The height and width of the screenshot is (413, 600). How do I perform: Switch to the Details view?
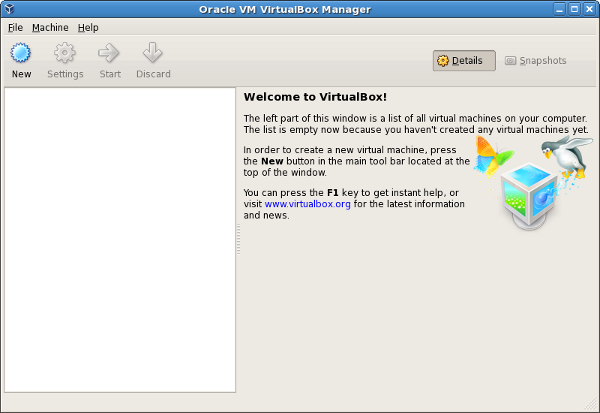(464, 61)
